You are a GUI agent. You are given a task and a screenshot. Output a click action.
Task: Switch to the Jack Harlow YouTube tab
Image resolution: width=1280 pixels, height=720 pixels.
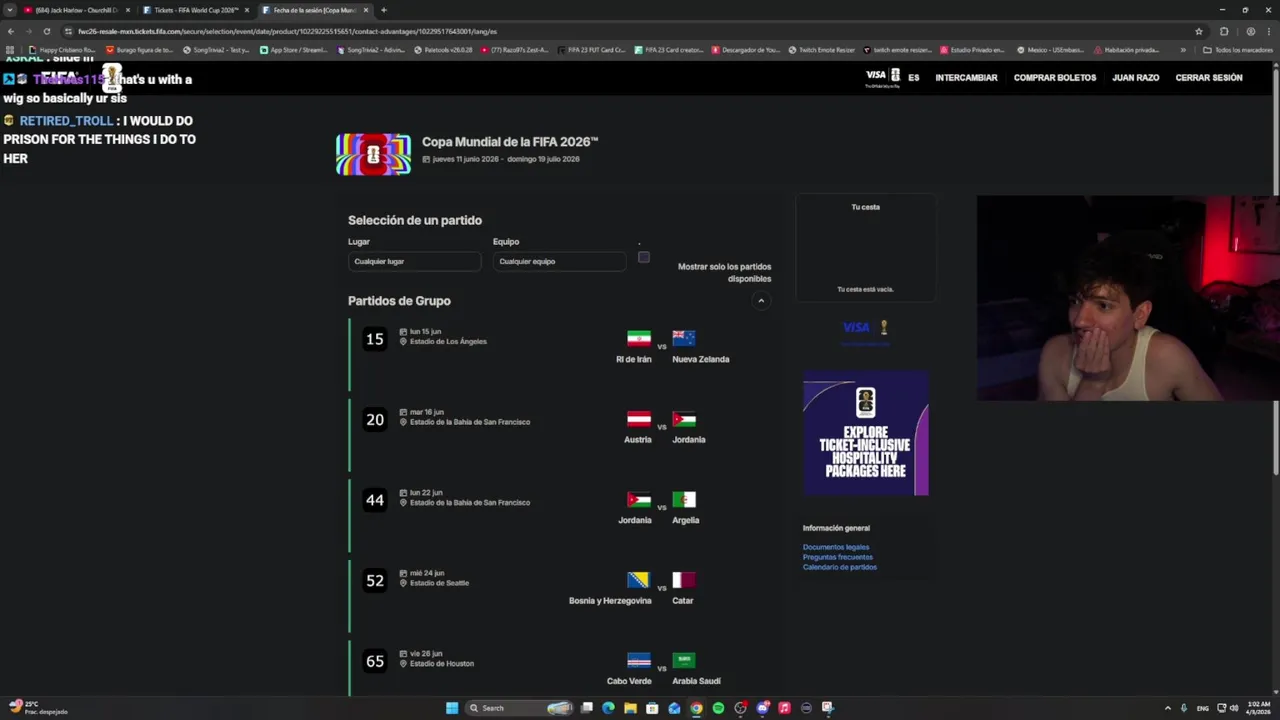[76, 10]
